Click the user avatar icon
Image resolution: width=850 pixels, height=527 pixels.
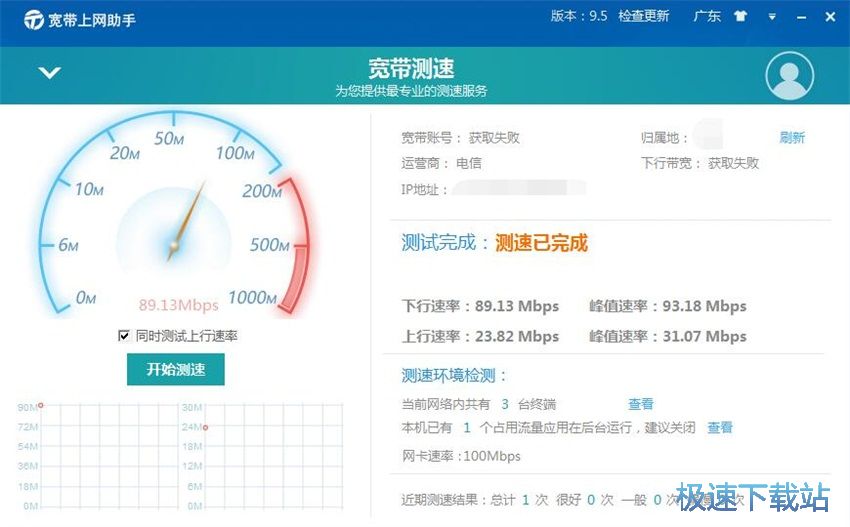(789, 76)
